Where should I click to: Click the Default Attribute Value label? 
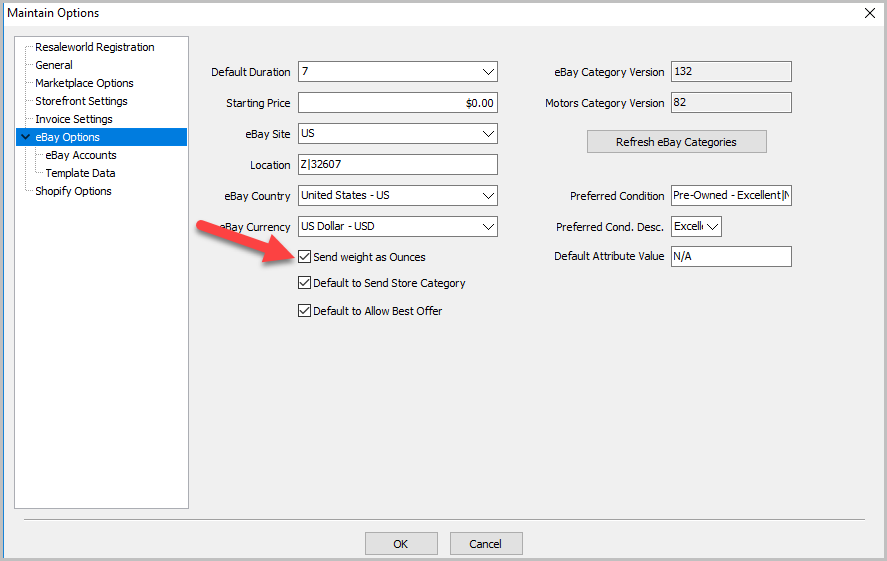609,256
